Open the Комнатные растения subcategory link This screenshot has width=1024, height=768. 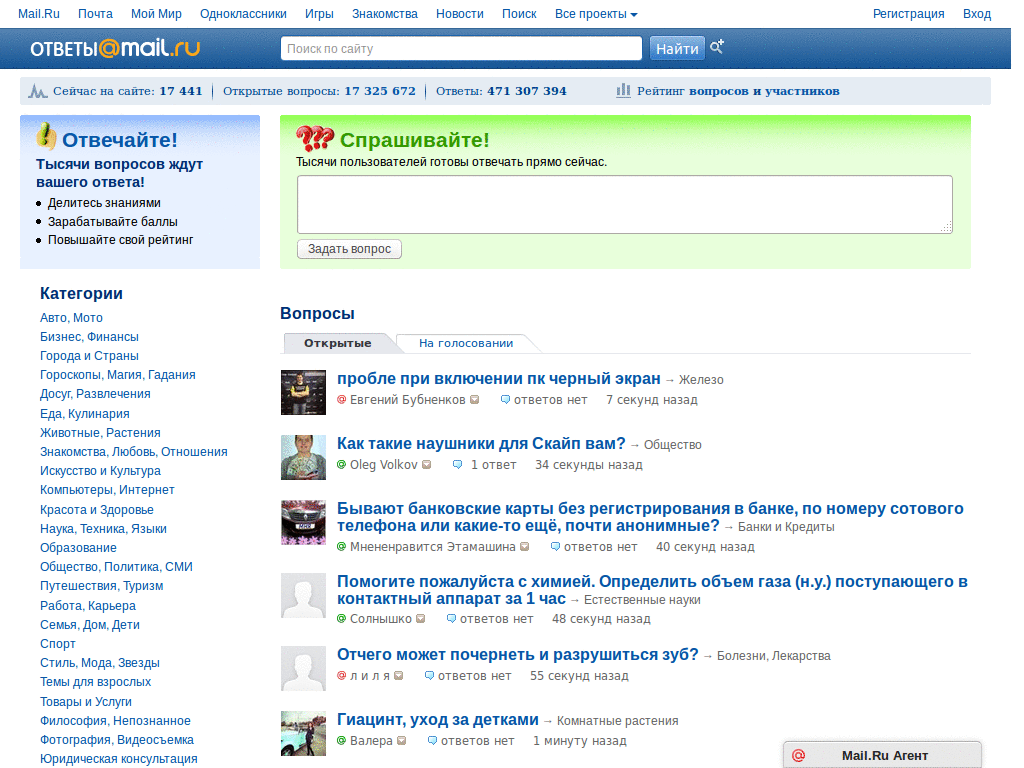618,721
